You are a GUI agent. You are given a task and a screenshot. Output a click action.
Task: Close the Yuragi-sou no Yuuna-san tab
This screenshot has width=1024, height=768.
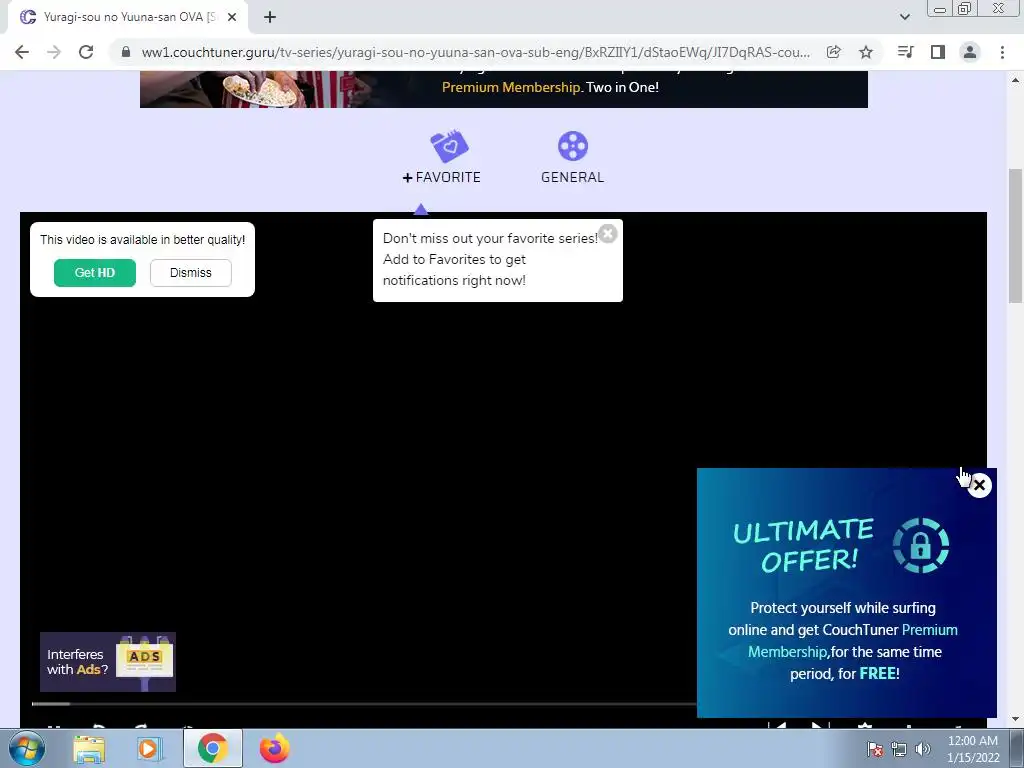click(232, 17)
